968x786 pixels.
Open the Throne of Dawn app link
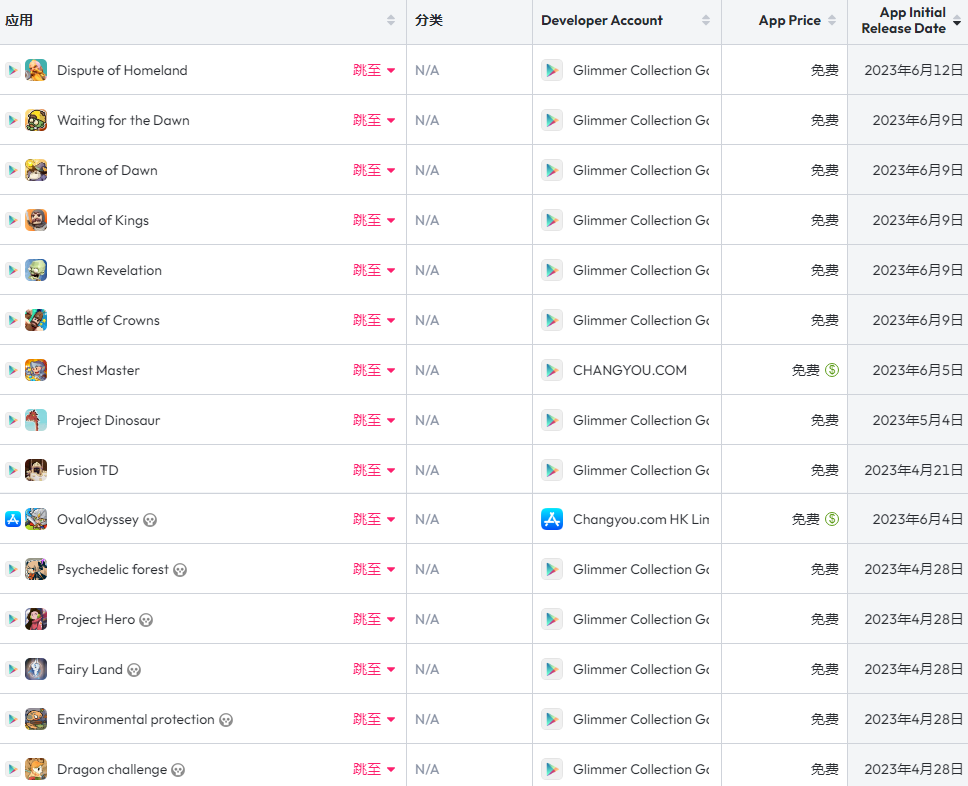point(107,170)
